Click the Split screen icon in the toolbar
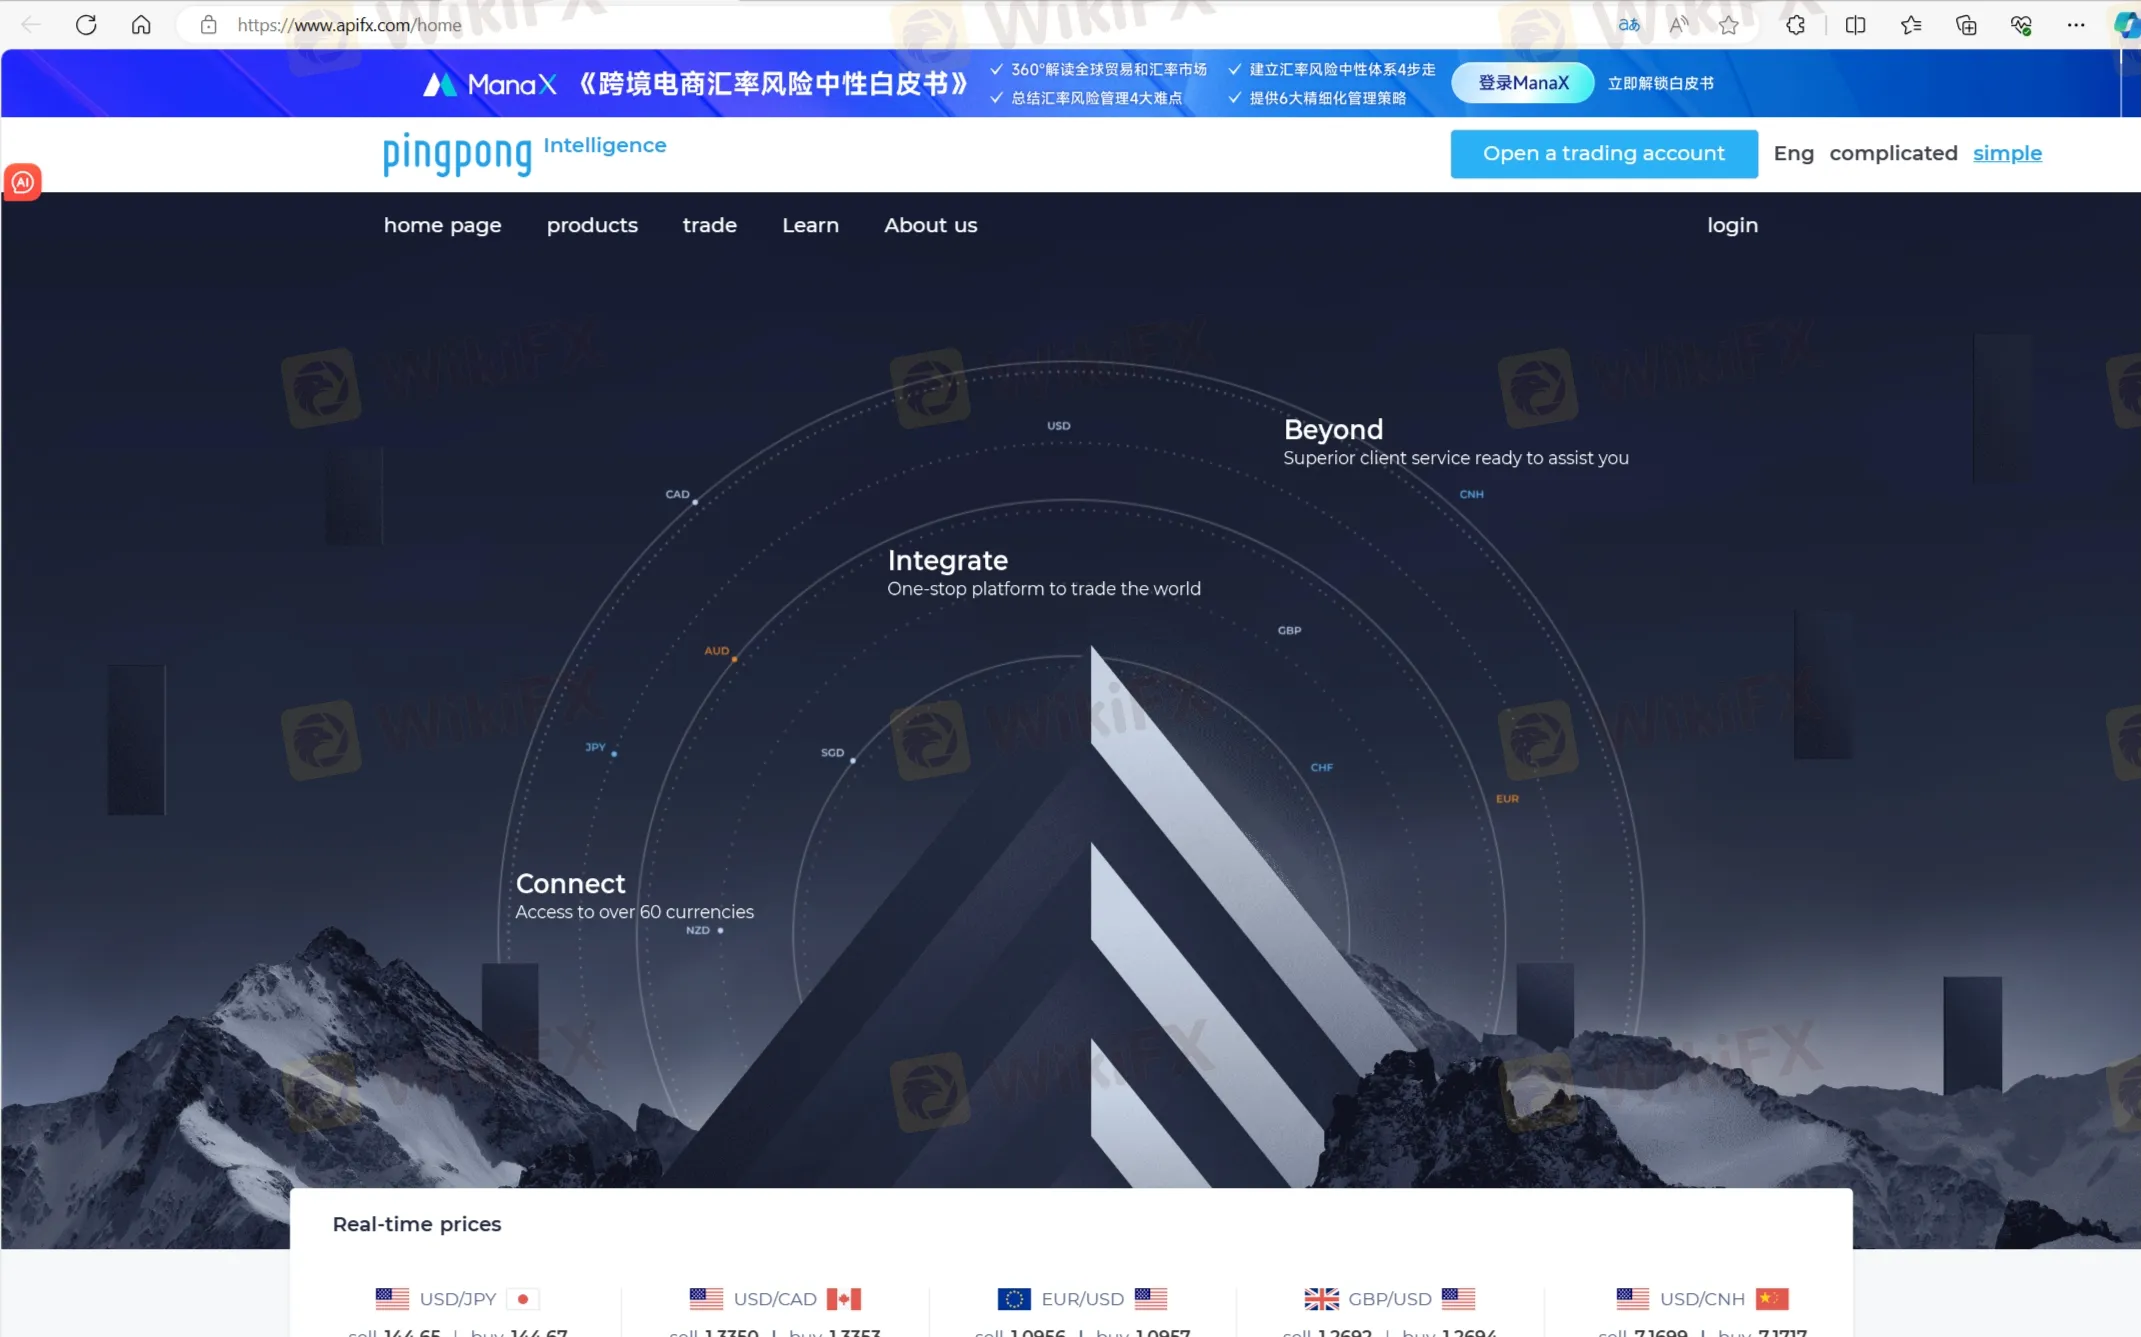 (1856, 25)
